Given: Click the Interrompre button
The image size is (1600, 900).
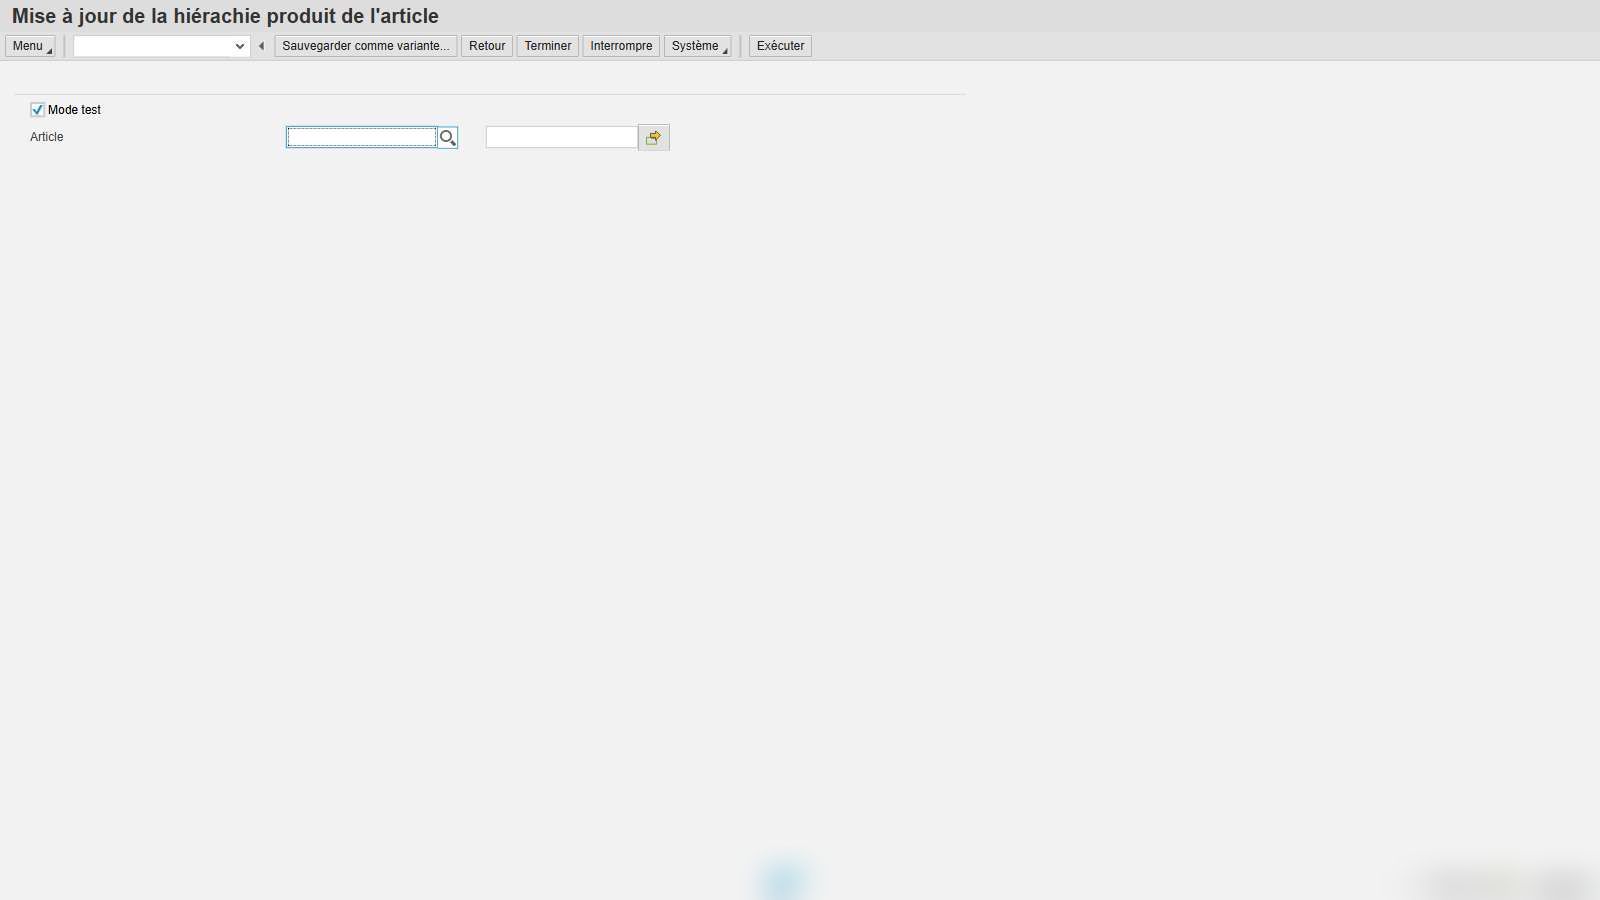Looking at the screenshot, I should [x=621, y=46].
